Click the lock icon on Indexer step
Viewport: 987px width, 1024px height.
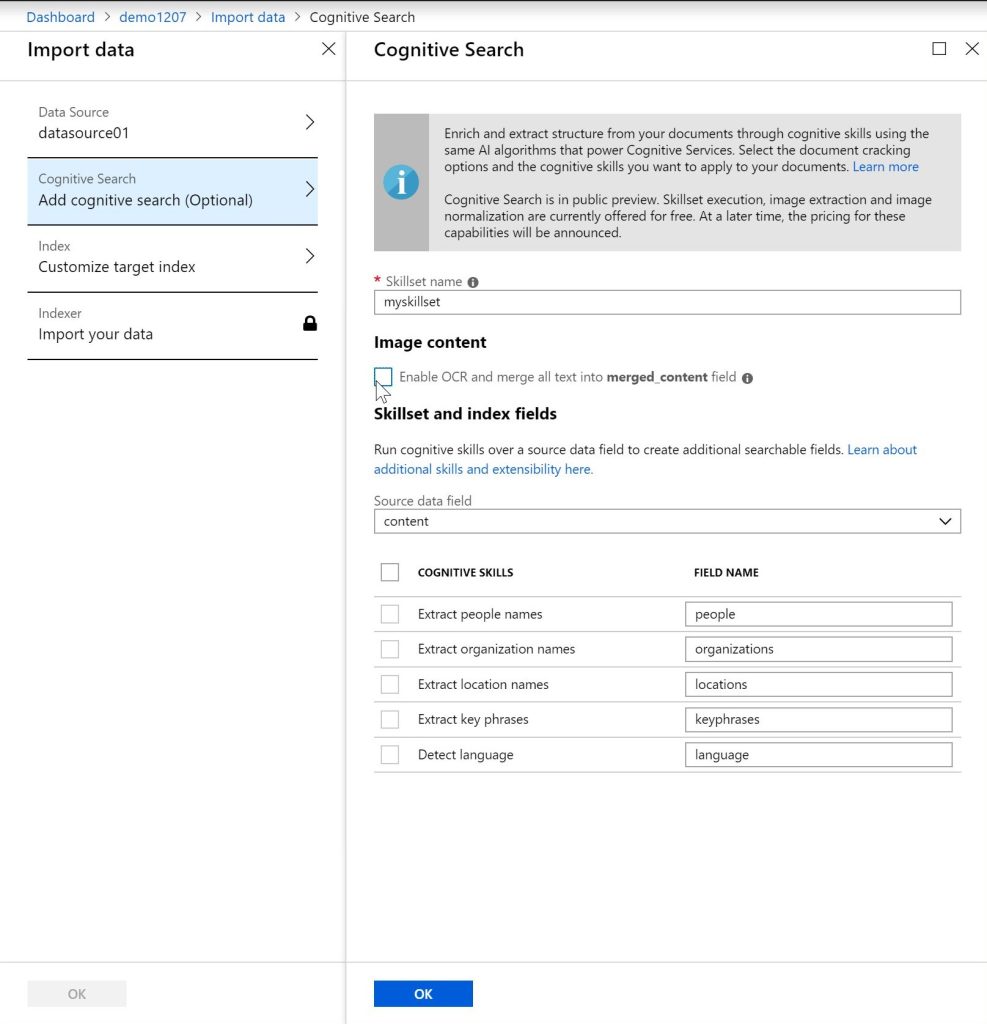coord(310,323)
